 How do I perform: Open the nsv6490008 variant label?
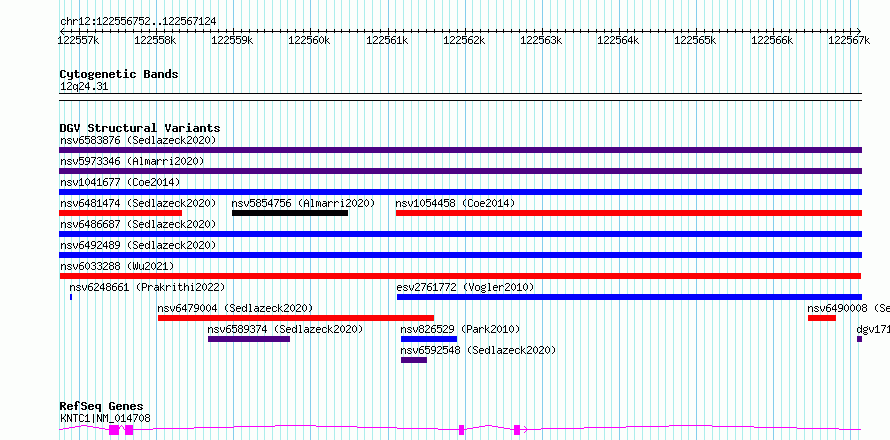click(849, 308)
